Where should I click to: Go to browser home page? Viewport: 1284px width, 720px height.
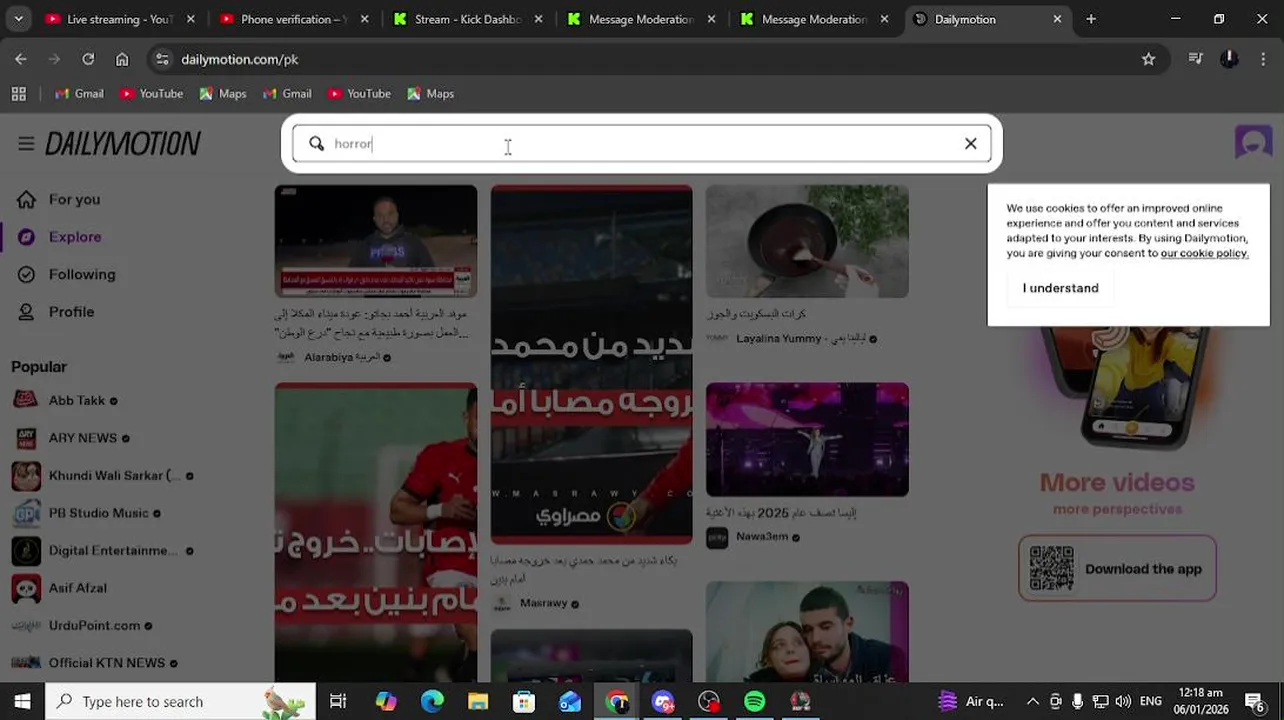point(122,59)
